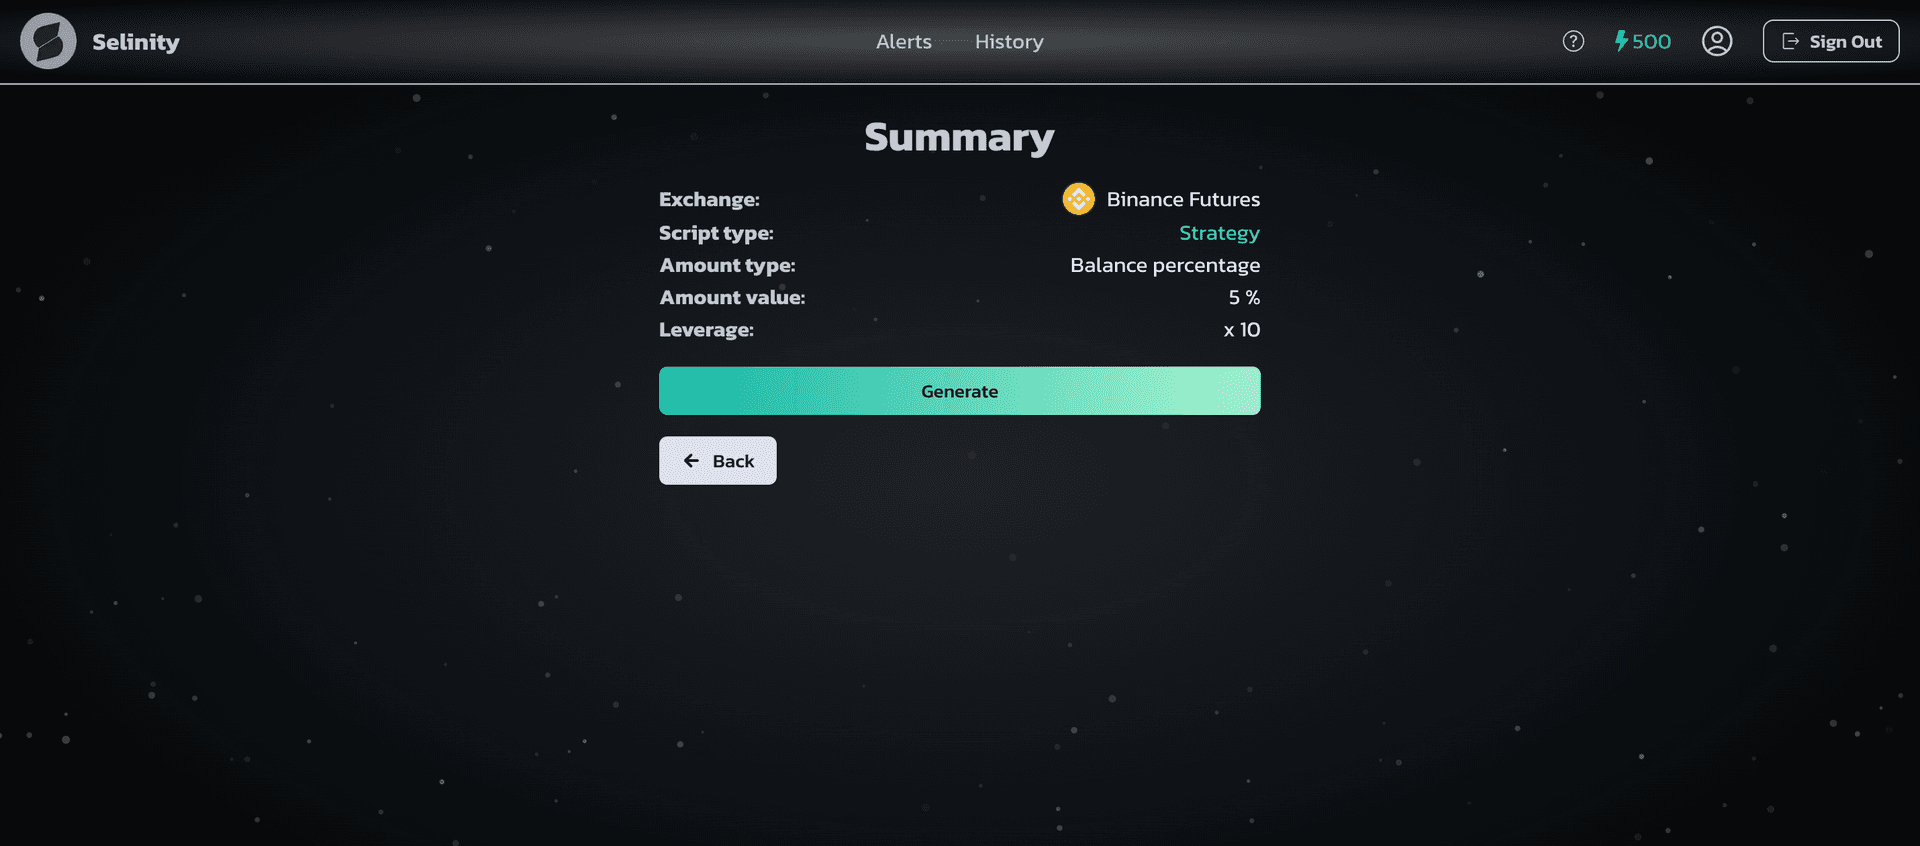Viewport: 1920px width, 846px height.
Task: Click the lightning bolt credits icon
Action: click(x=1621, y=41)
